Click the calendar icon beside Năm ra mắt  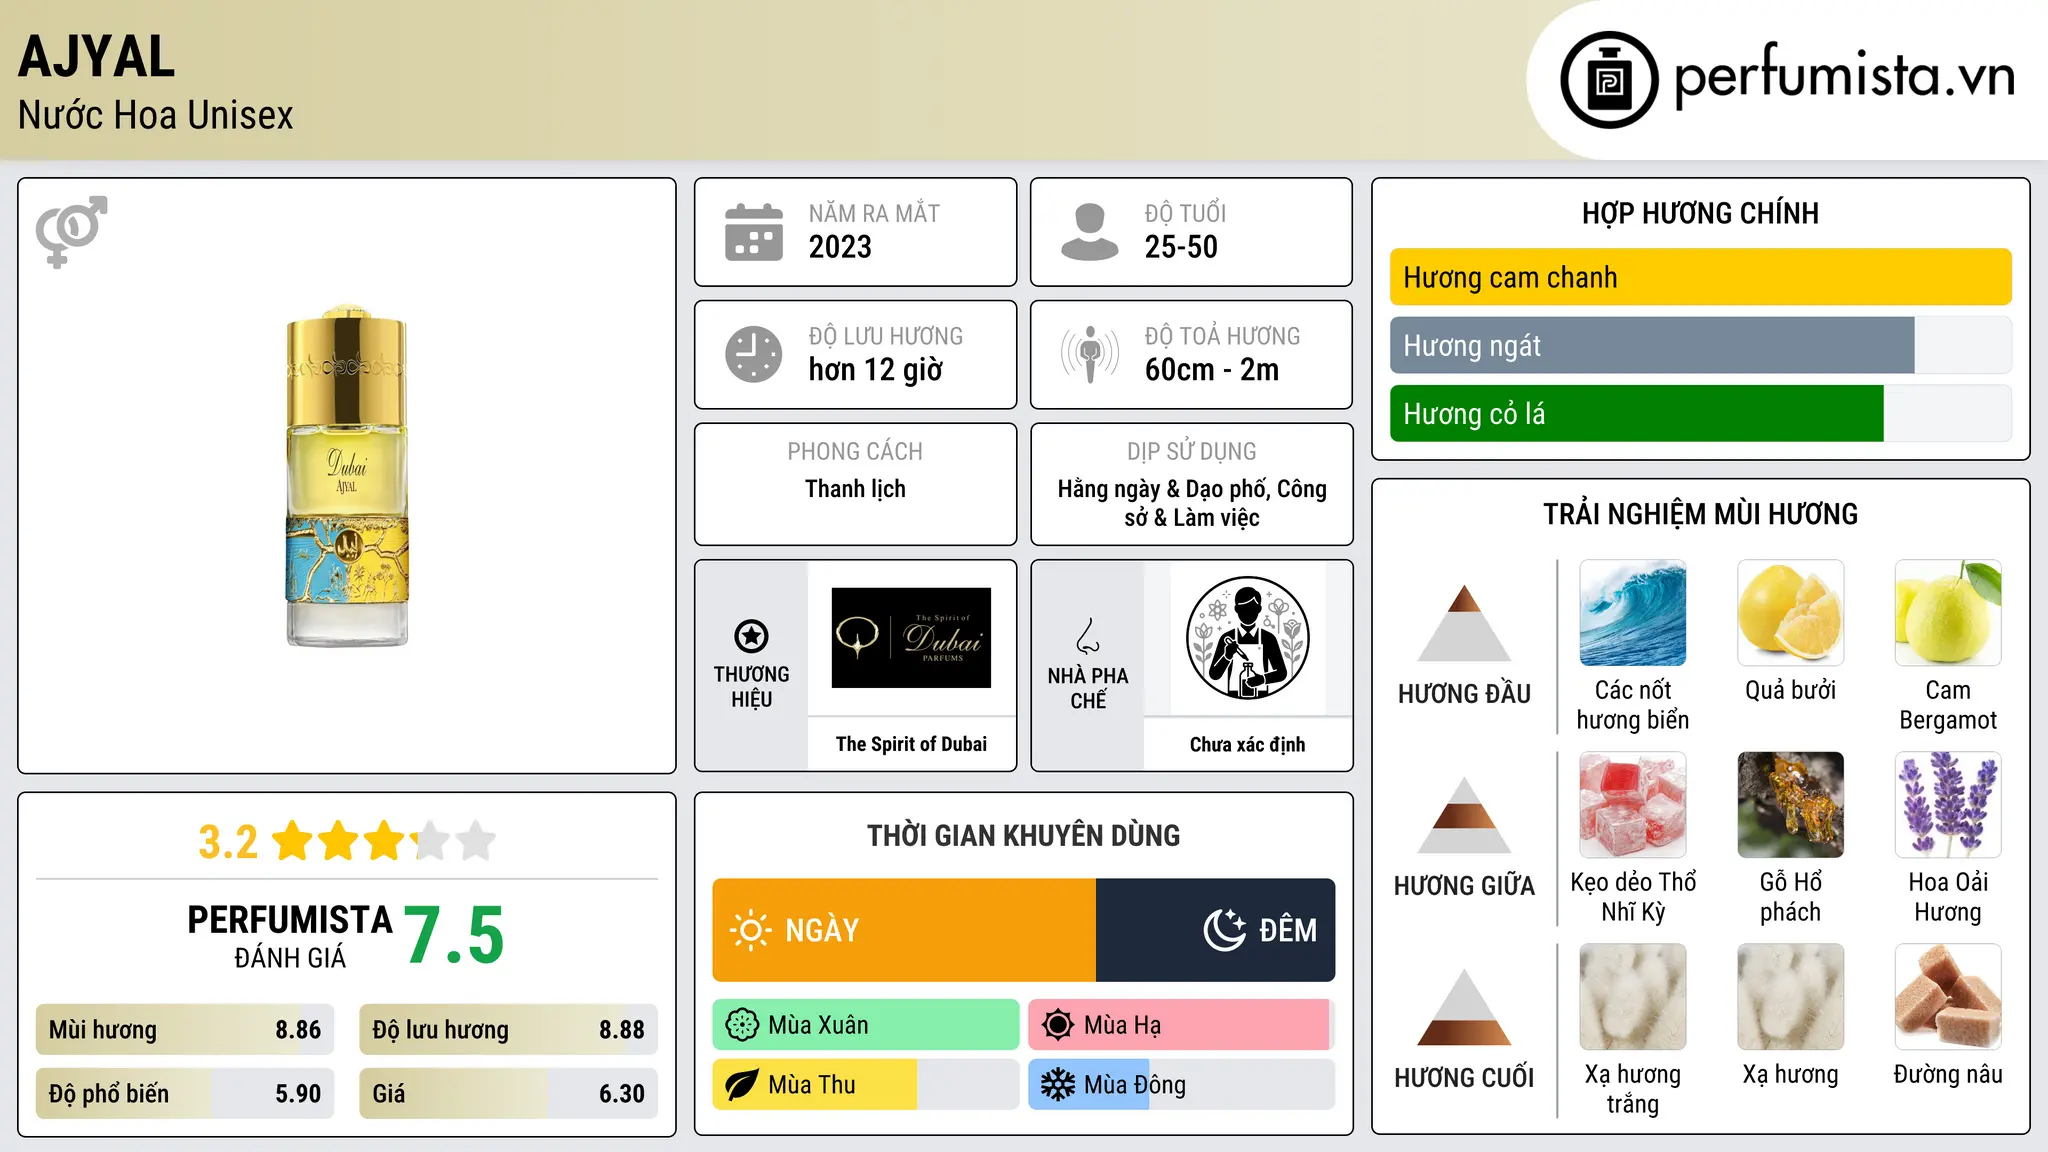coord(754,232)
